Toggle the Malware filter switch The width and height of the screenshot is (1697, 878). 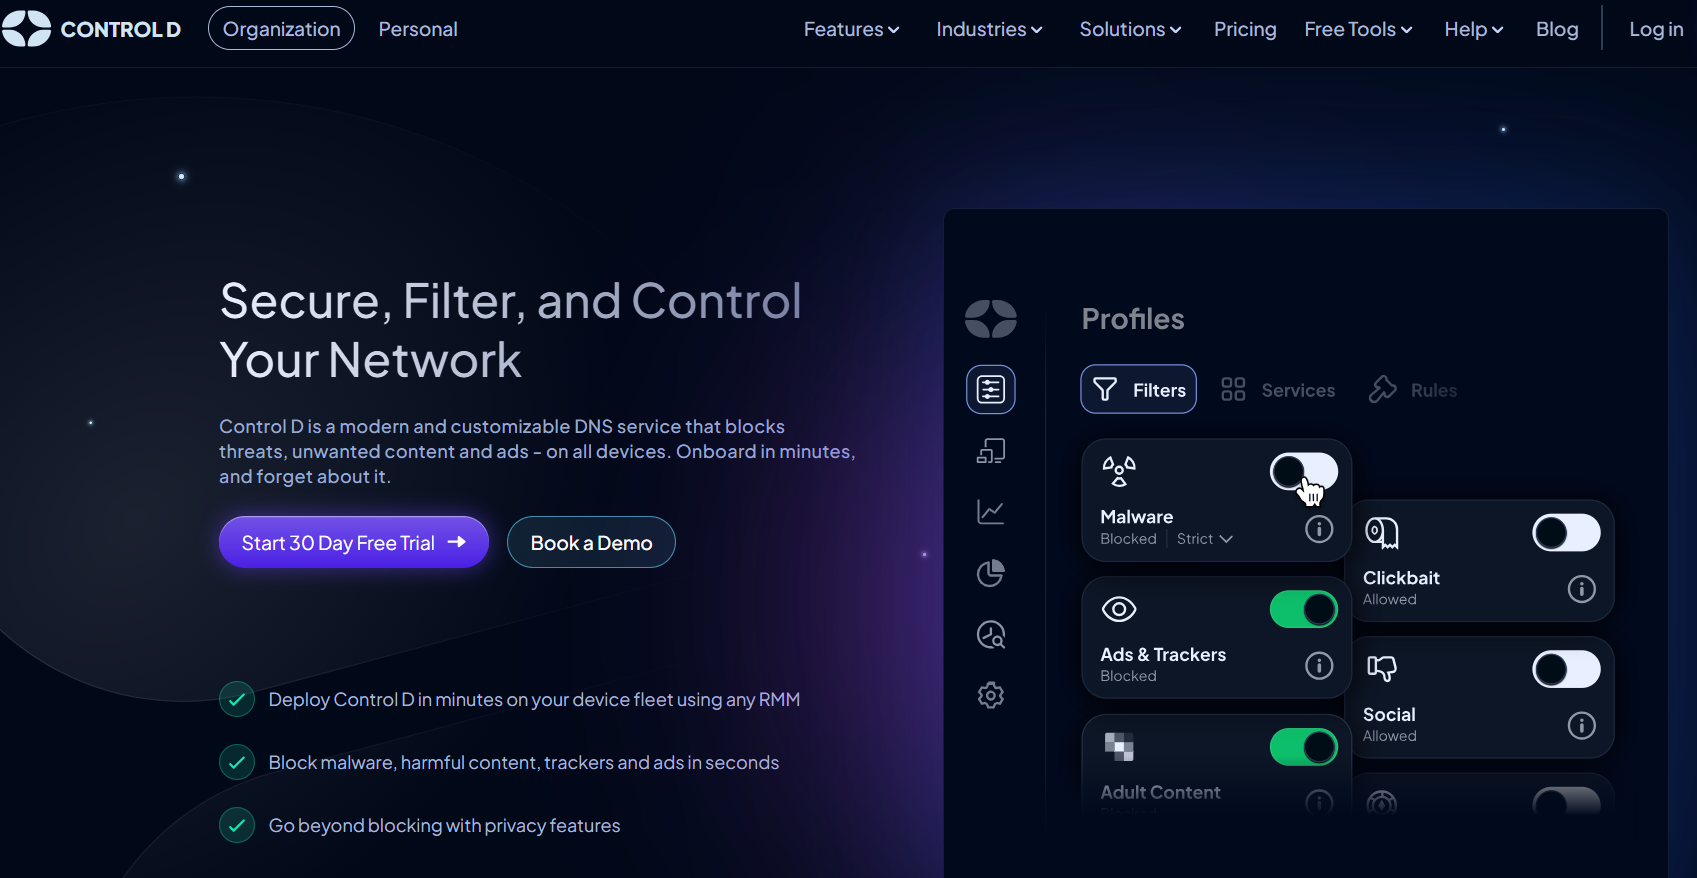tap(1304, 472)
